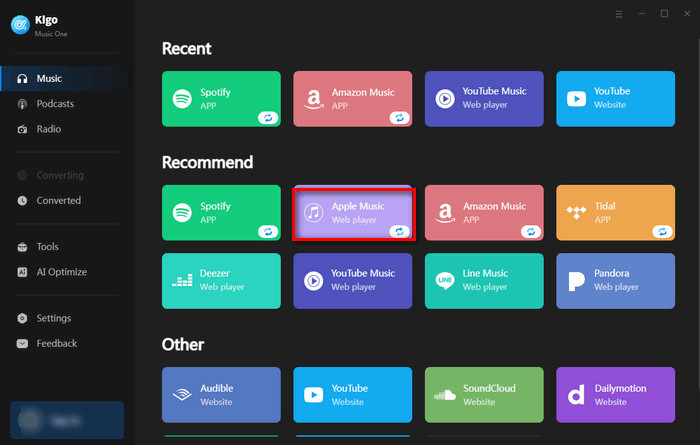The height and width of the screenshot is (445, 700).
Task: Click the Audible logo icon
Action: click(182, 395)
